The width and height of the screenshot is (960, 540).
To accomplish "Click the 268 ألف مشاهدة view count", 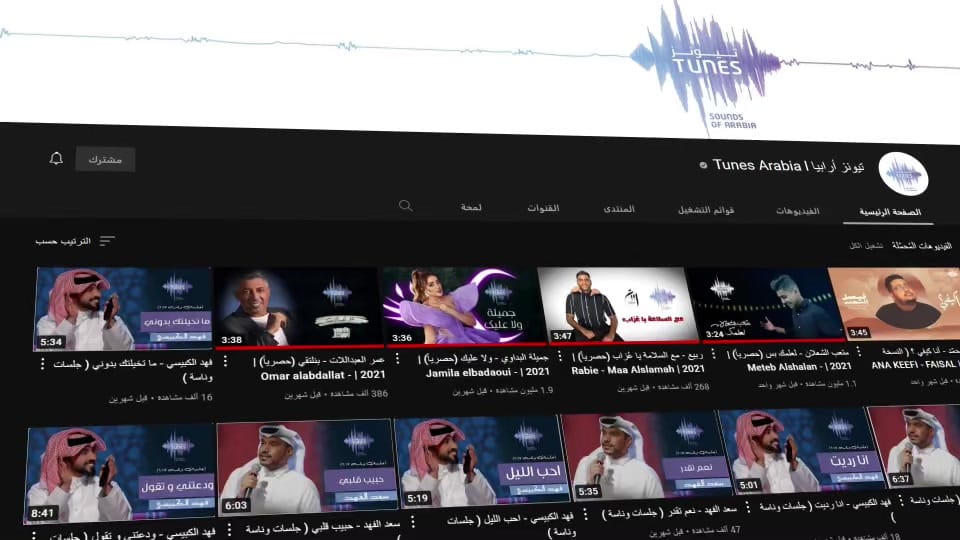I will point(663,388).
